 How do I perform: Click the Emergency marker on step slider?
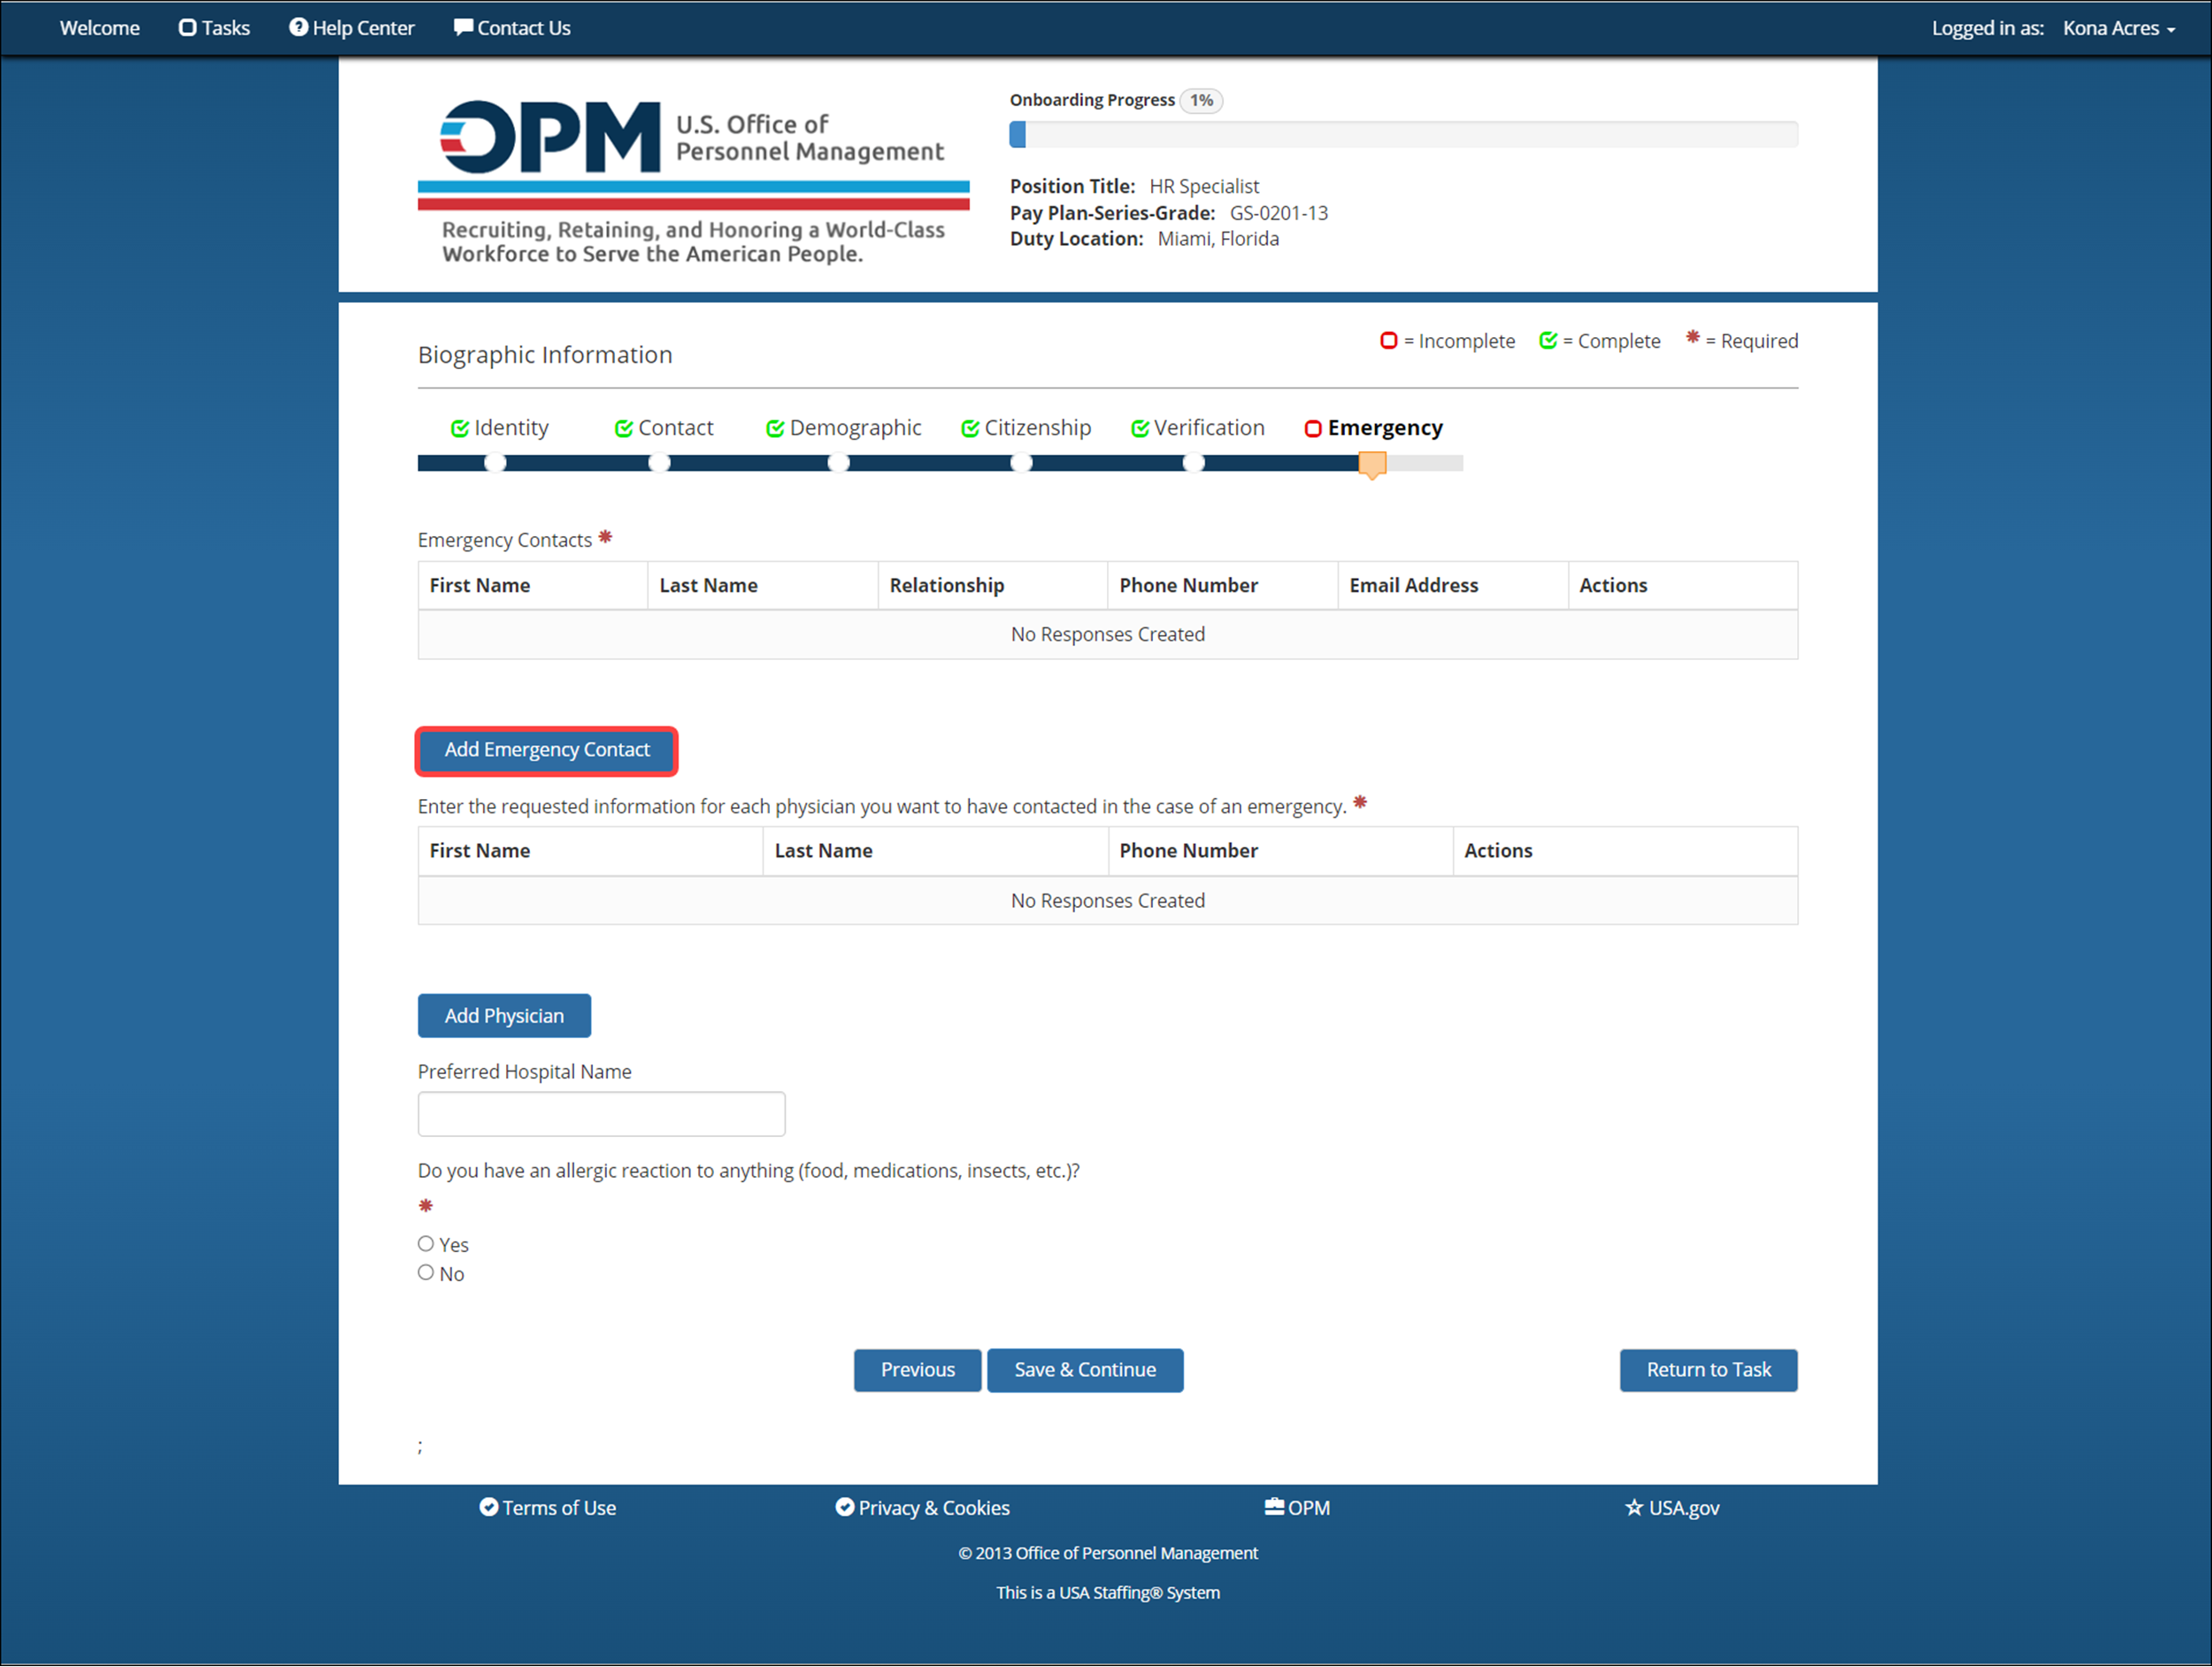(x=1372, y=465)
